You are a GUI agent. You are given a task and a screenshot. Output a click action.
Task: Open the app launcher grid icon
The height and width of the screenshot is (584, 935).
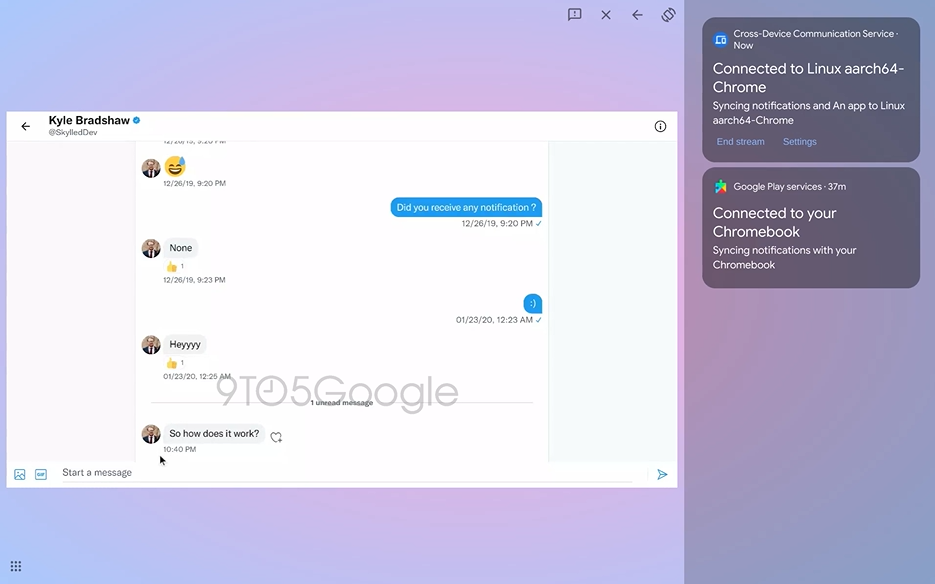pos(16,566)
